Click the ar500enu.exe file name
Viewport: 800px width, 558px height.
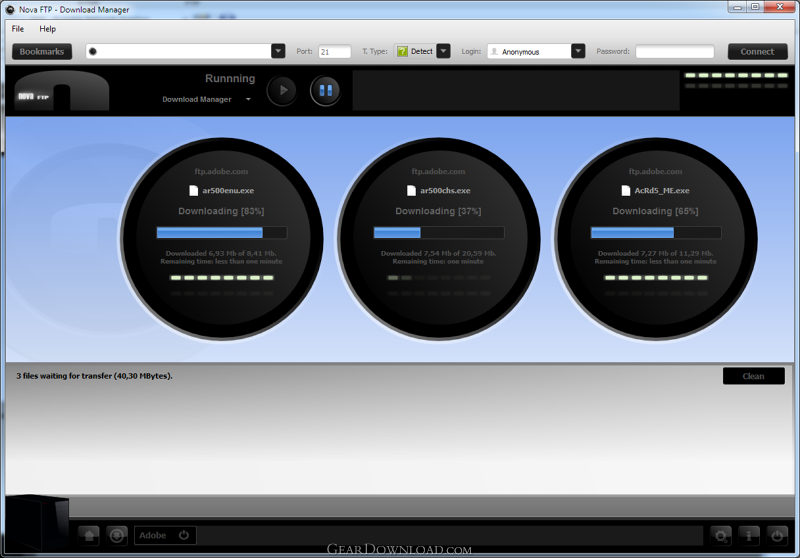pos(228,190)
